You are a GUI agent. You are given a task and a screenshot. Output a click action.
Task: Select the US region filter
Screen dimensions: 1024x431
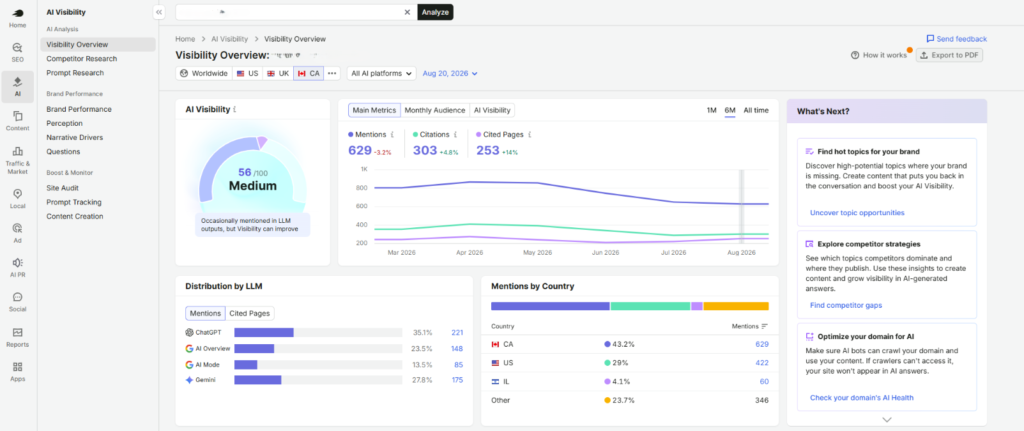point(248,73)
